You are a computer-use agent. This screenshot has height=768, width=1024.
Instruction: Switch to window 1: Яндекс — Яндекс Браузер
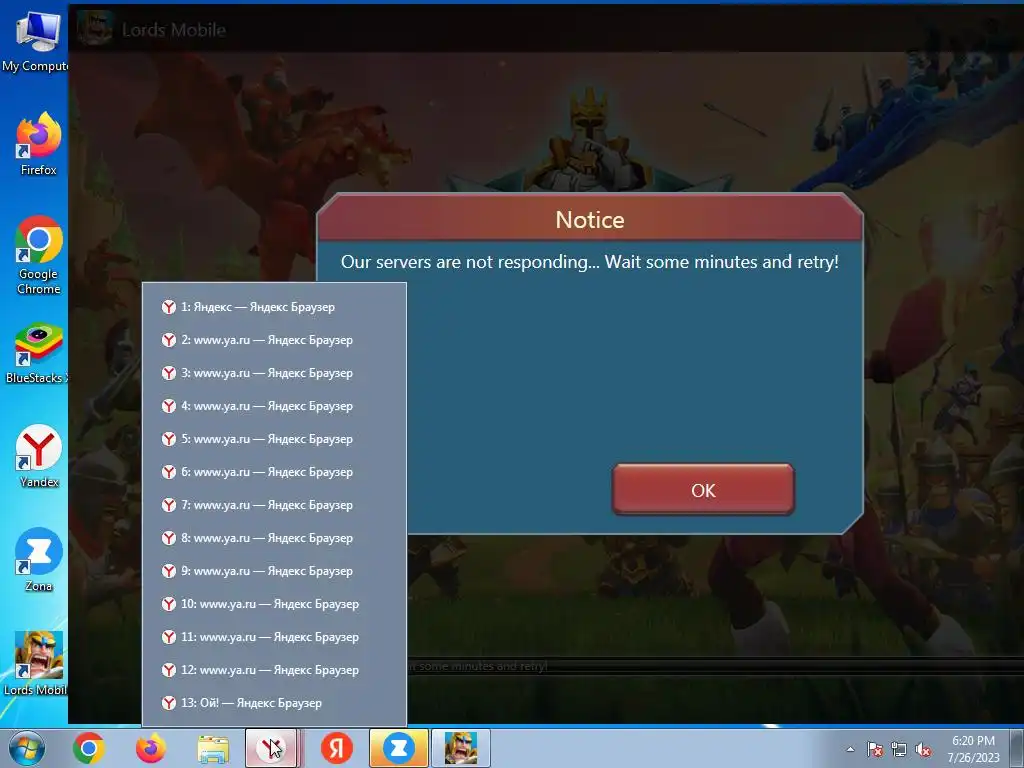pos(274,307)
